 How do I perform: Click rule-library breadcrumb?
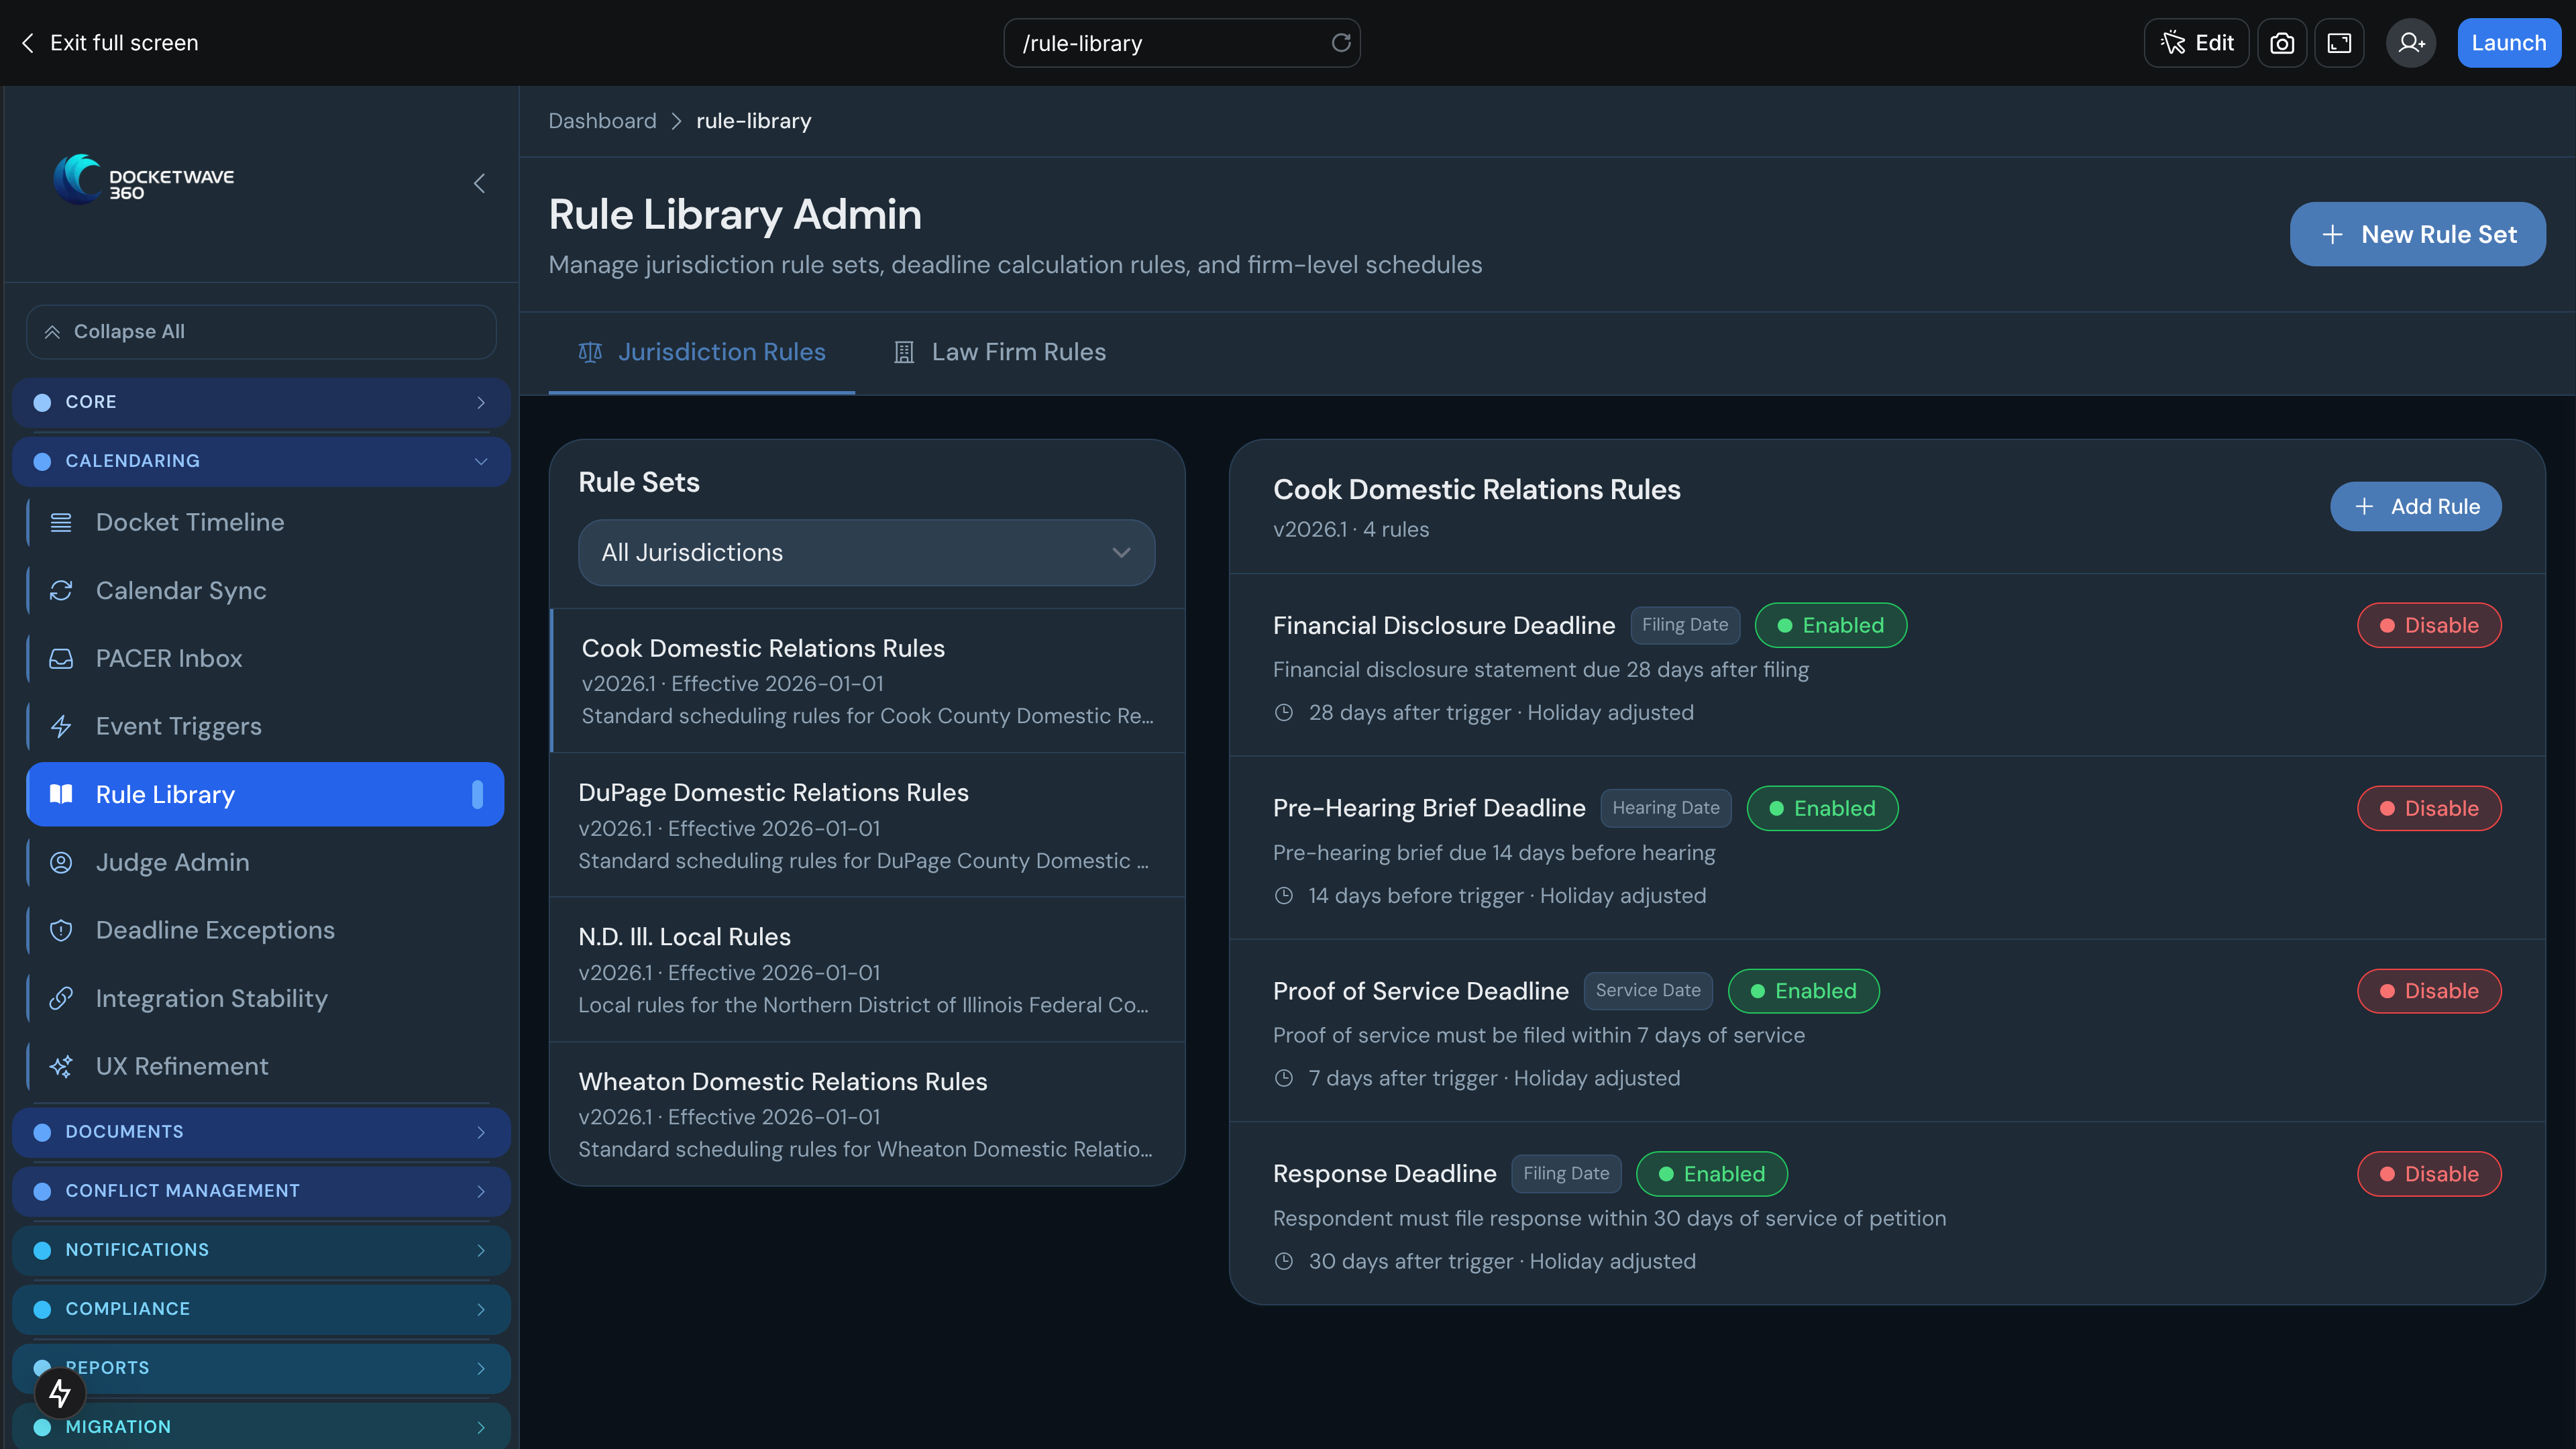click(x=753, y=121)
